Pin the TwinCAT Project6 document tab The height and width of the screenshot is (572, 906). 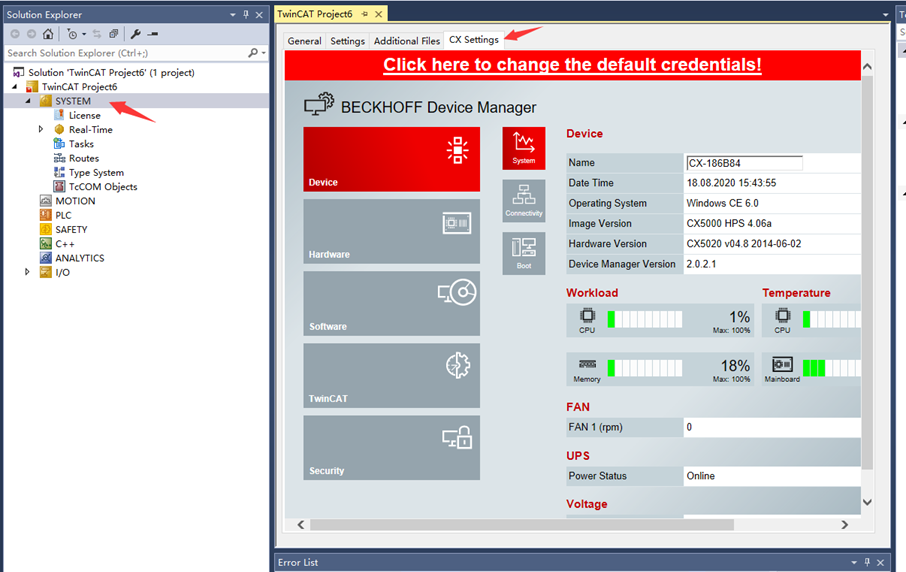[365, 14]
